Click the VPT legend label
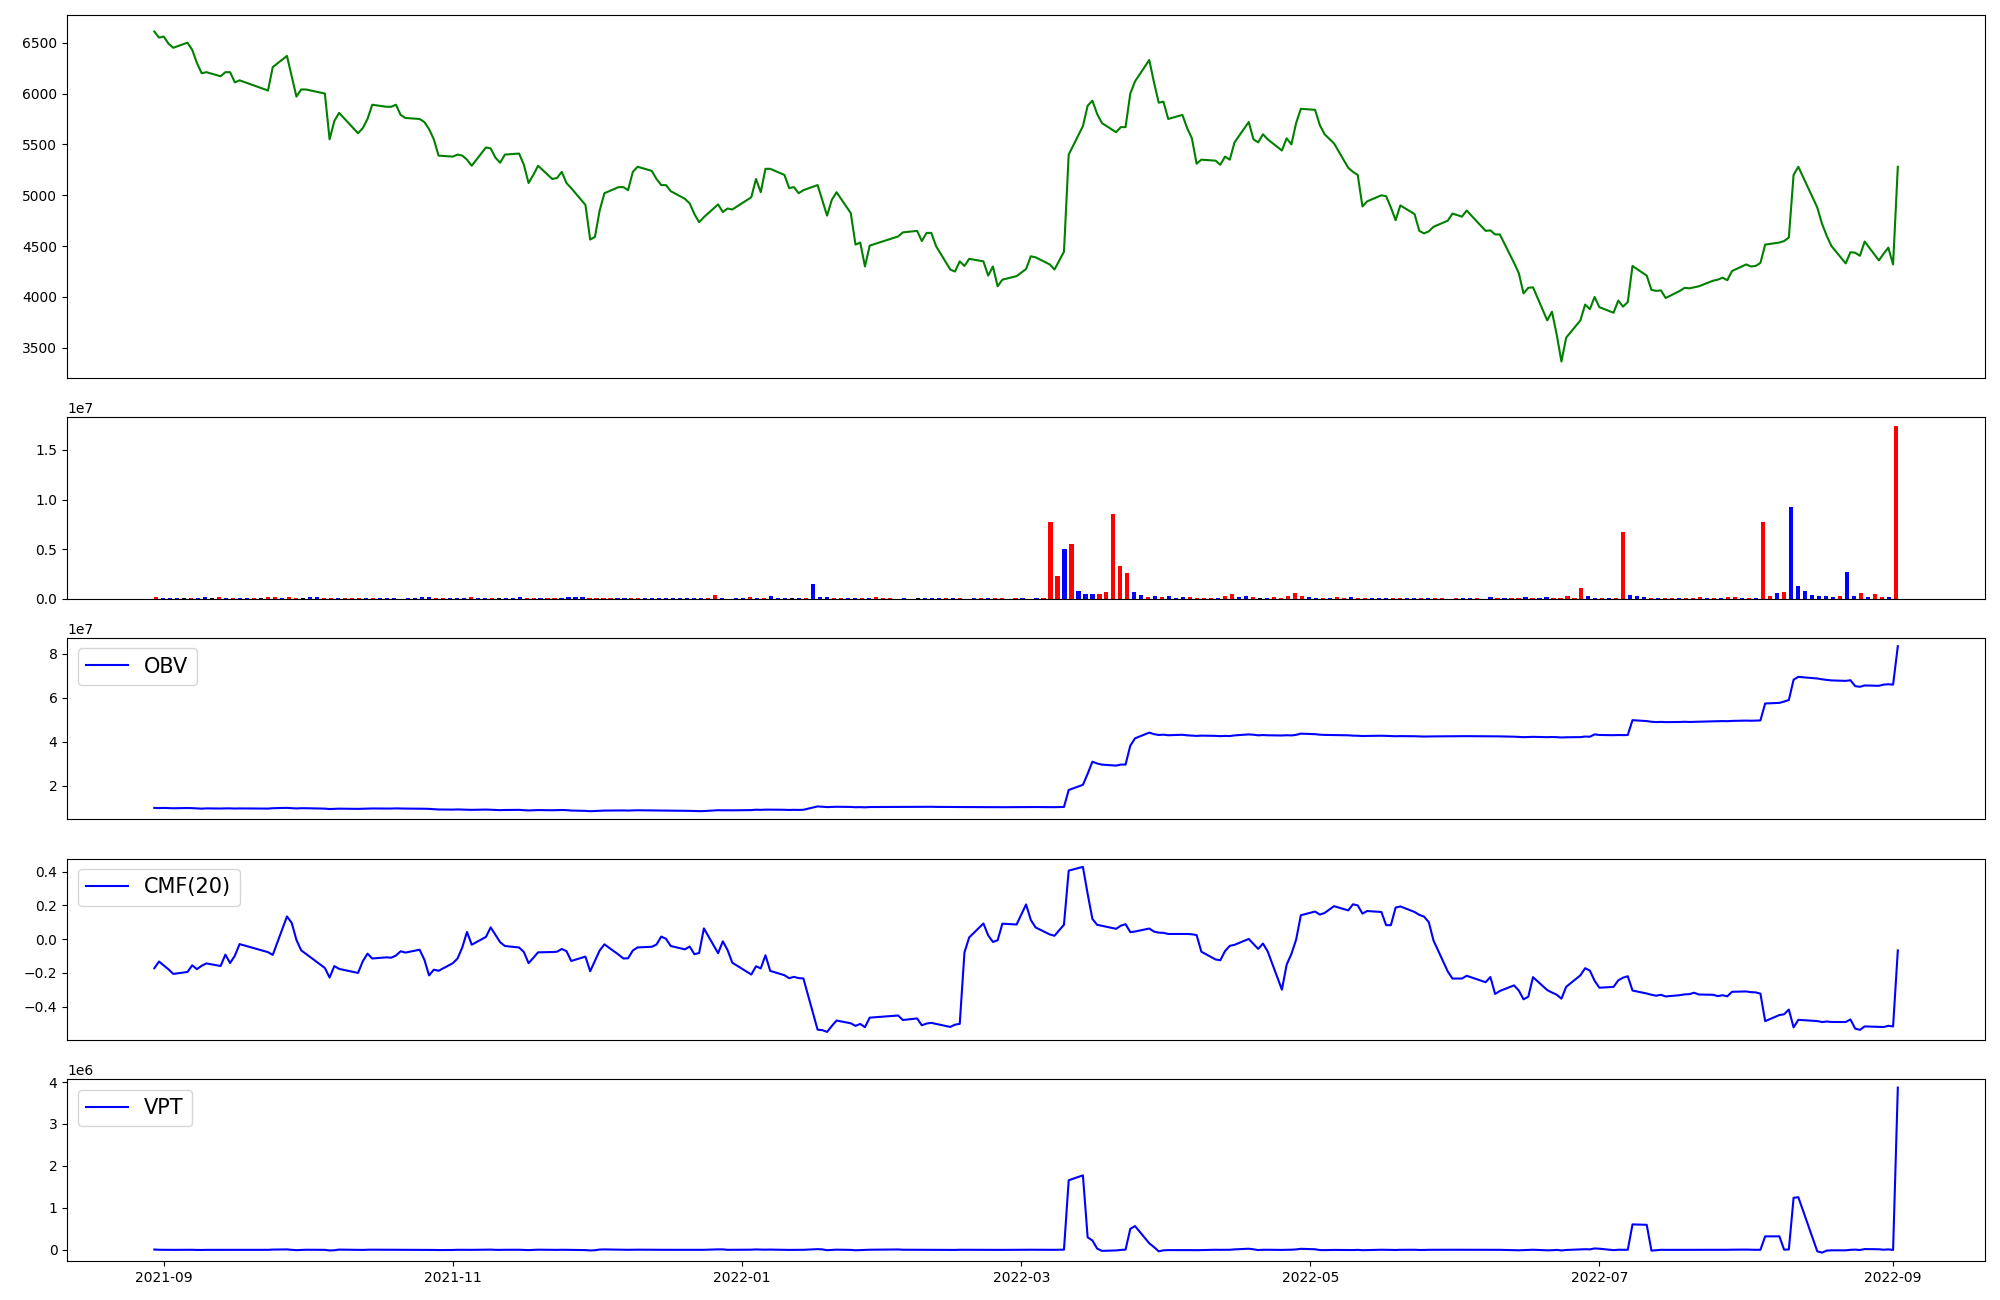 [163, 1107]
